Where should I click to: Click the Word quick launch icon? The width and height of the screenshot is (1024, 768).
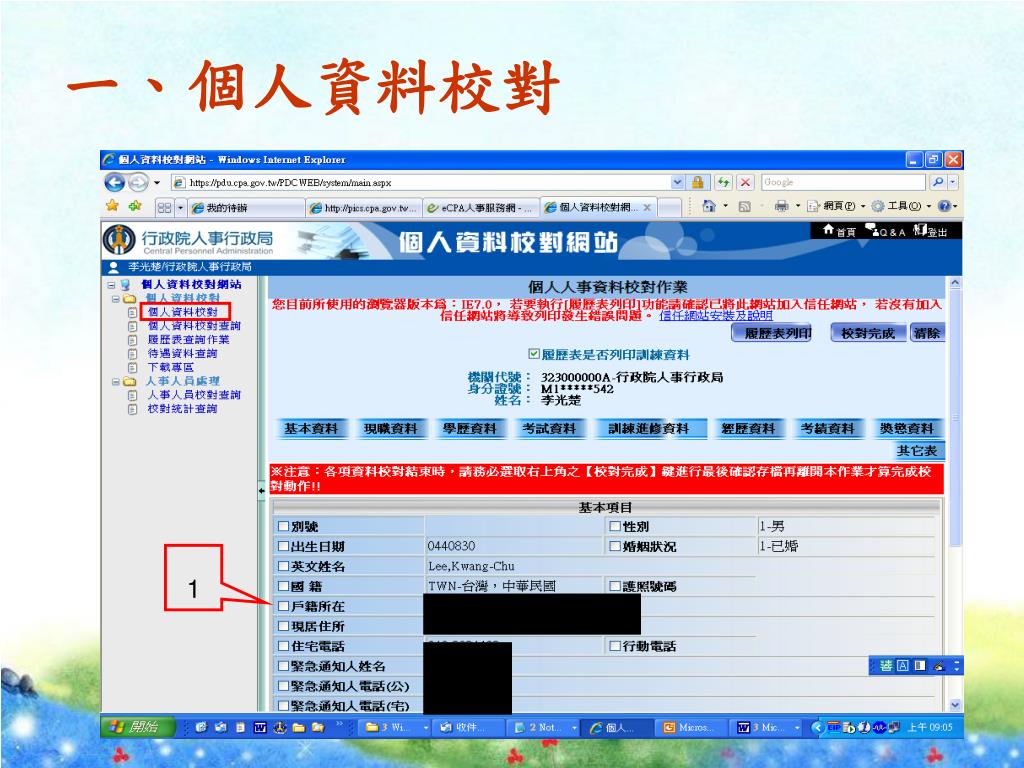259,727
